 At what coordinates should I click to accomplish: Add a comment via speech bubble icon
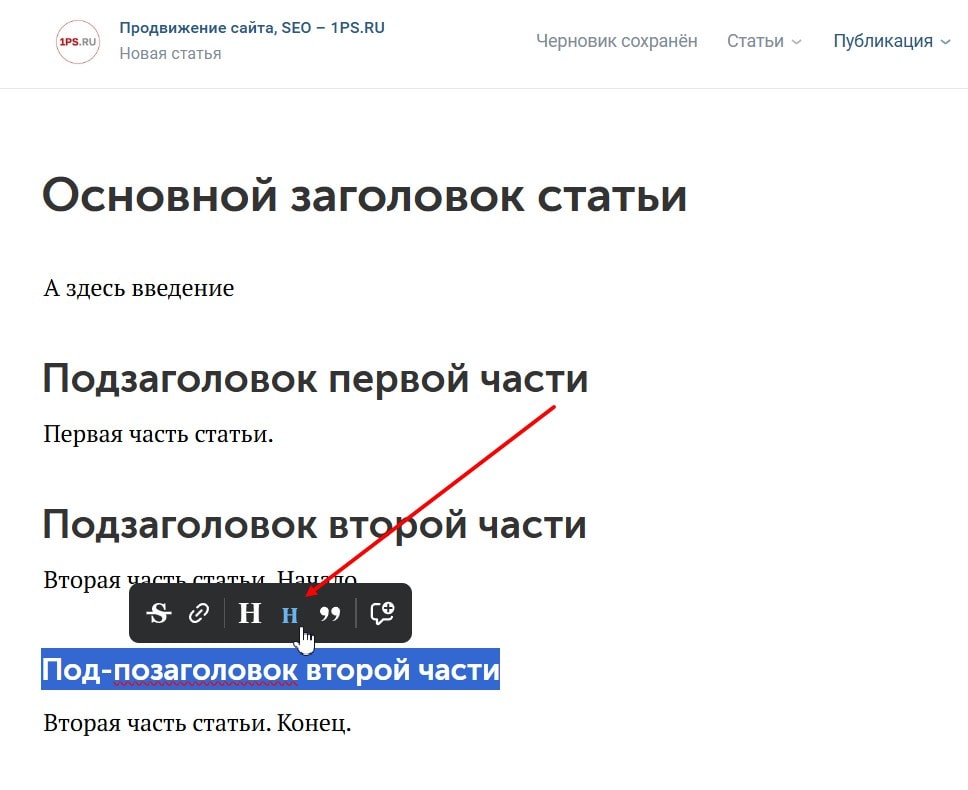pos(382,613)
